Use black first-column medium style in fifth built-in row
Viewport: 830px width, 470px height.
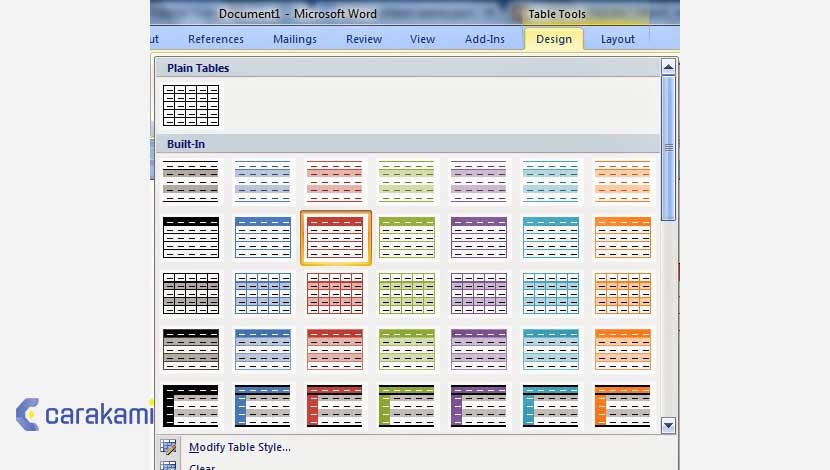pyautogui.click(x=191, y=406)
